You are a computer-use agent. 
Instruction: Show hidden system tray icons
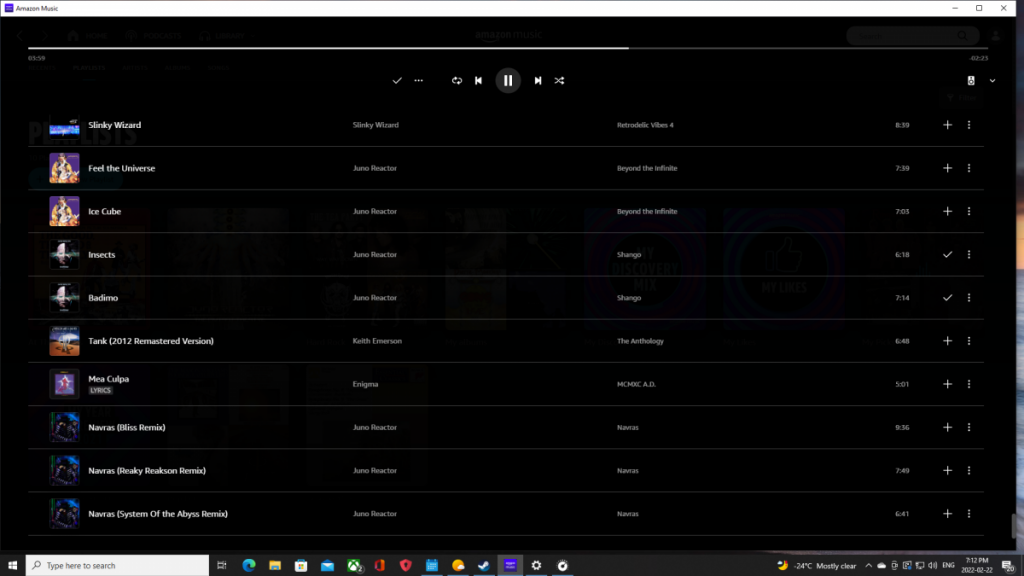868,566
